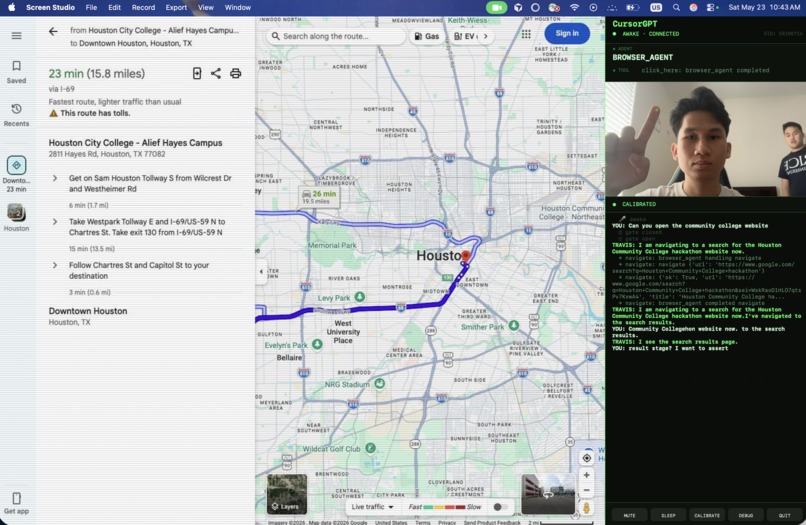The height and width of the screenshot is (525, 806).
Task: Zoom out of the map
Action: click(x=587, y=491)
